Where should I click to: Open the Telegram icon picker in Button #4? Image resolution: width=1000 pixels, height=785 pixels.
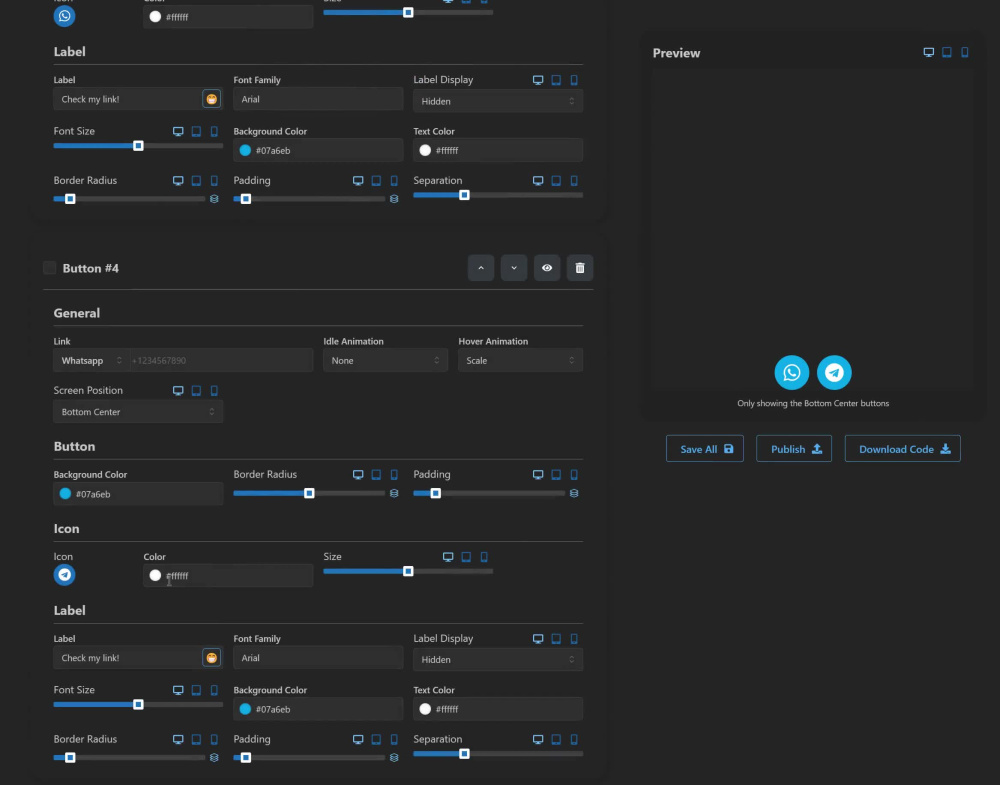click(x=64, y=575)
